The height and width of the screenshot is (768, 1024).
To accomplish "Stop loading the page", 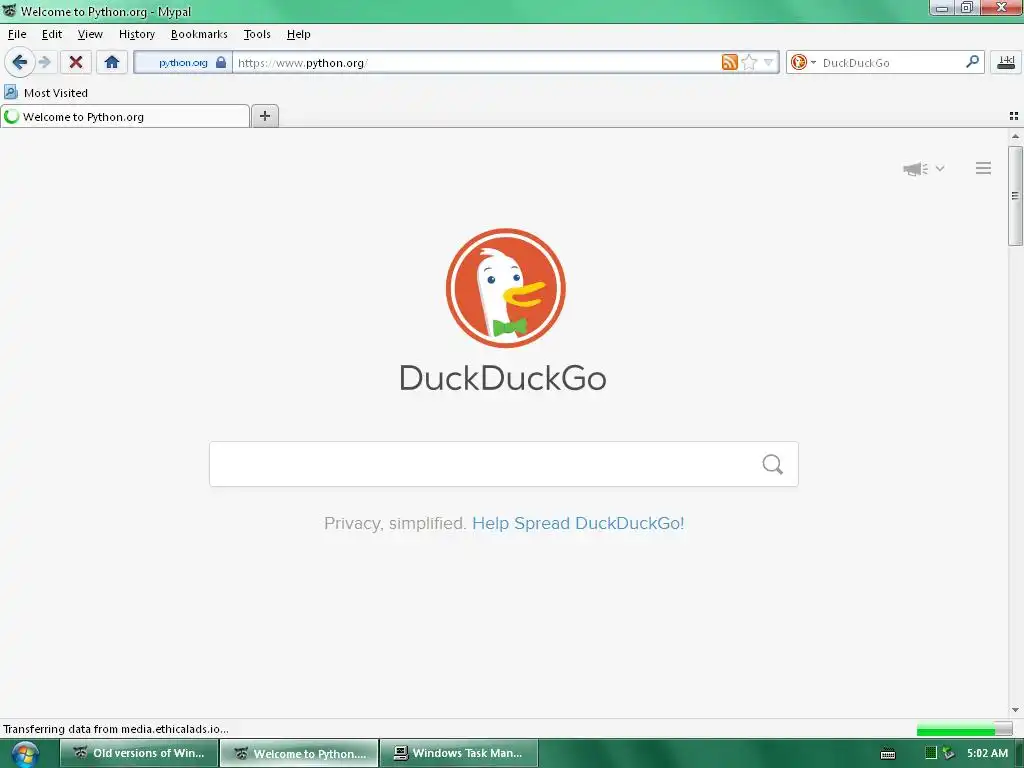I will (x=76, y=63).
